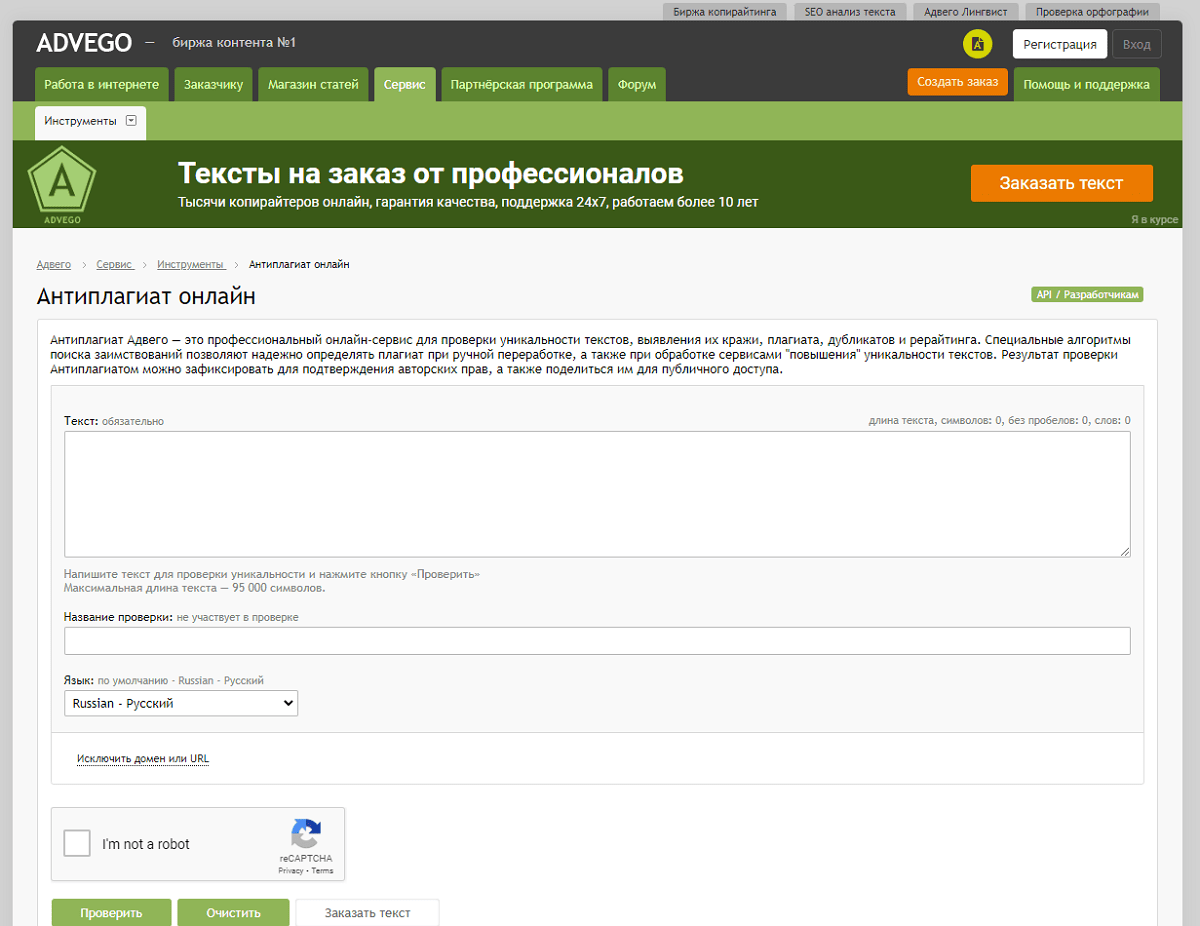Open the Язык language dropdown

[x=181, y=703]
